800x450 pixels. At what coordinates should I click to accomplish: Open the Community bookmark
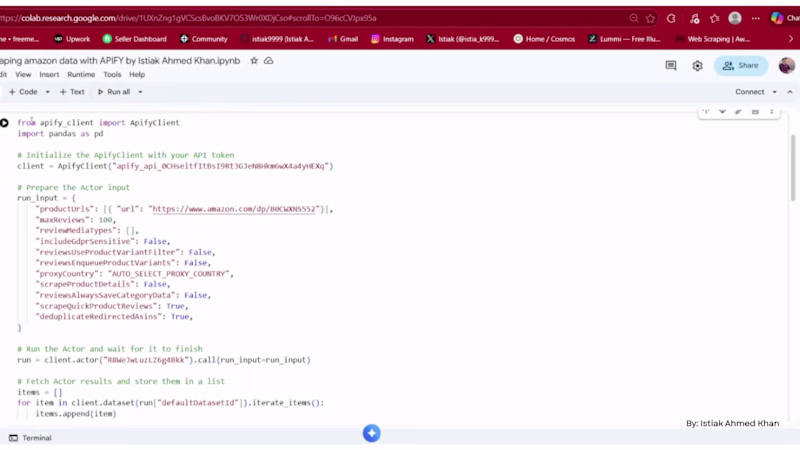[x=204, y=39]
